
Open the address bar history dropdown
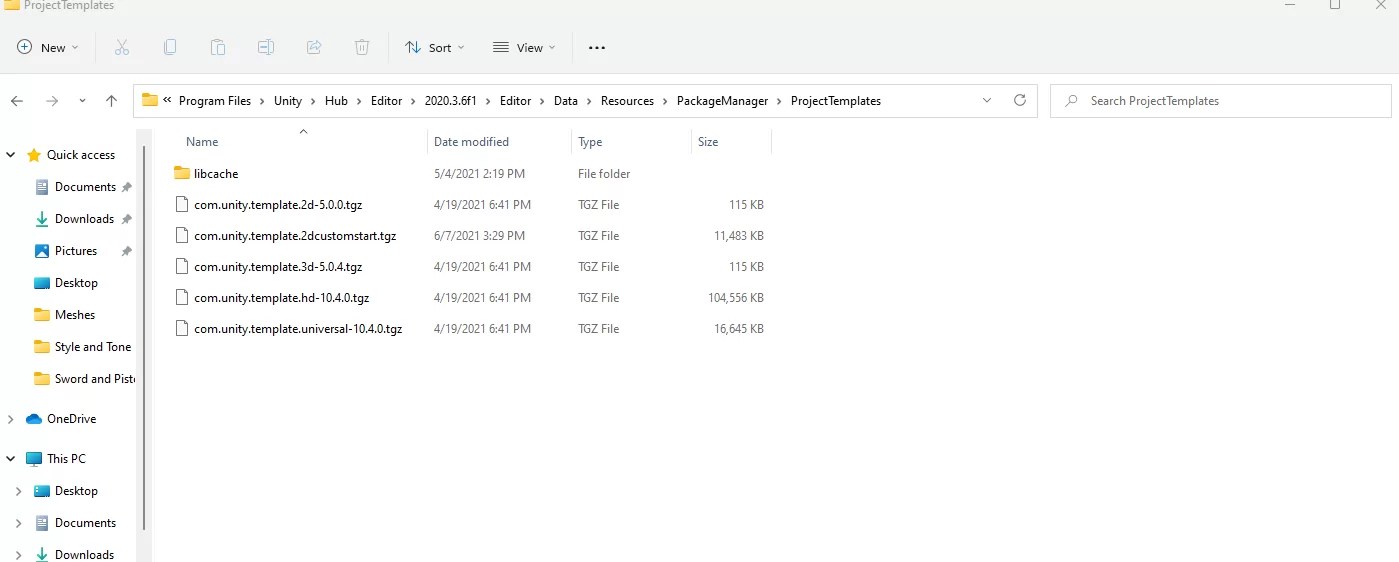(987, 100)
